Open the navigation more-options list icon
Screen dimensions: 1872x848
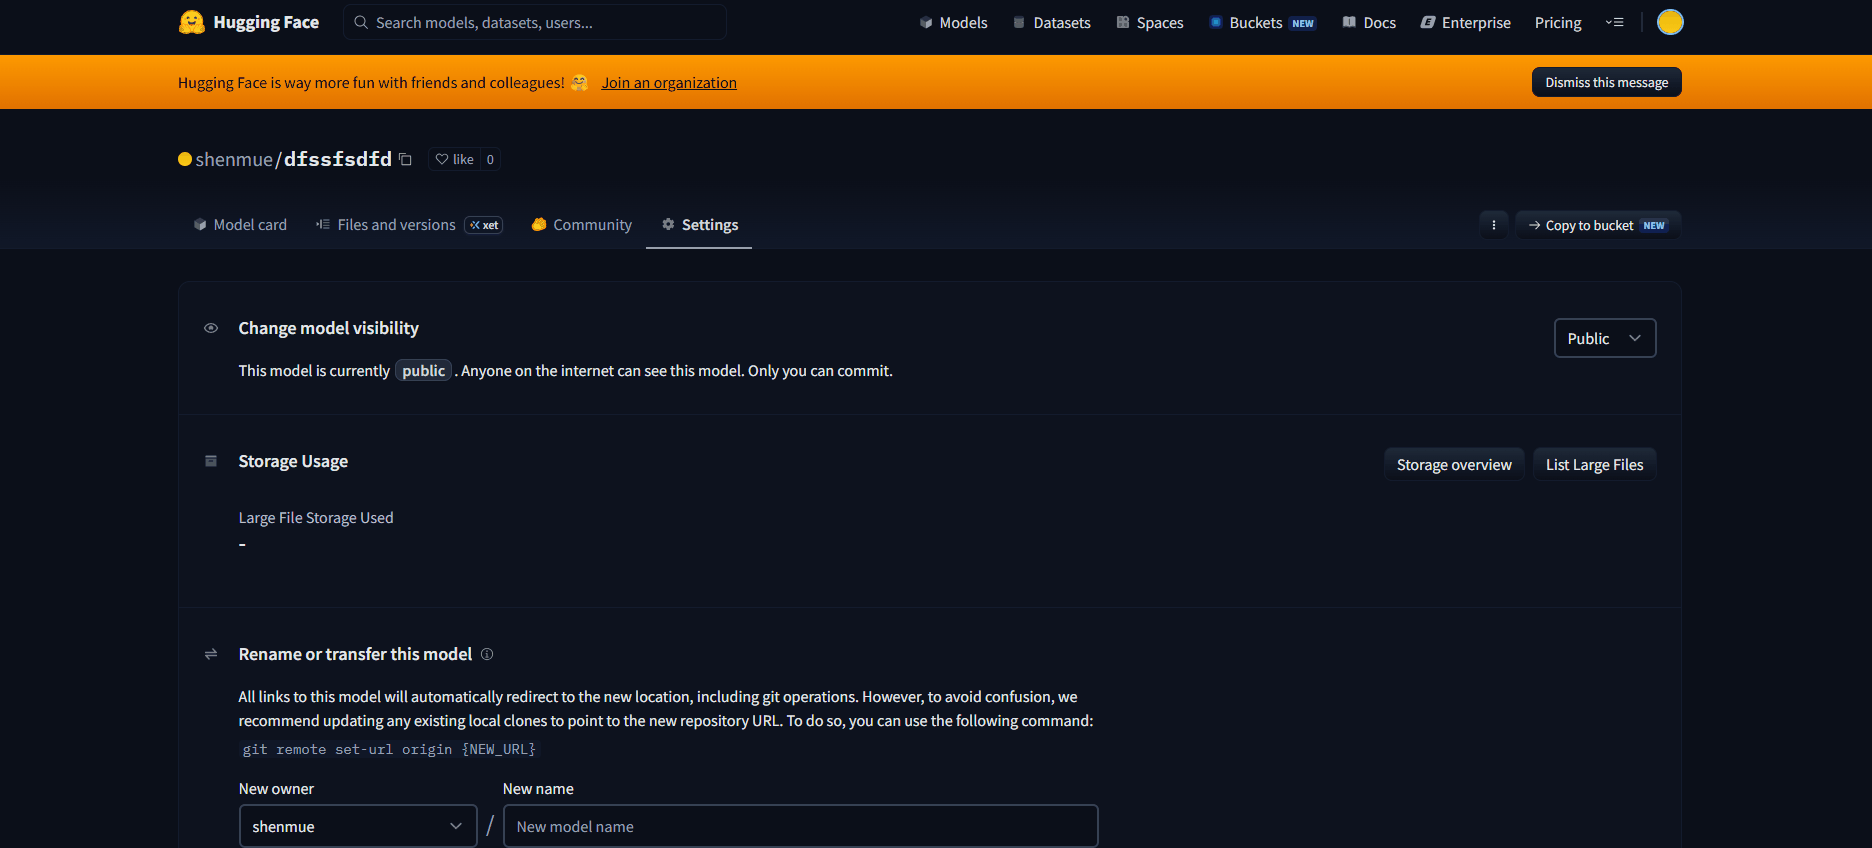tap(1614, 22)
